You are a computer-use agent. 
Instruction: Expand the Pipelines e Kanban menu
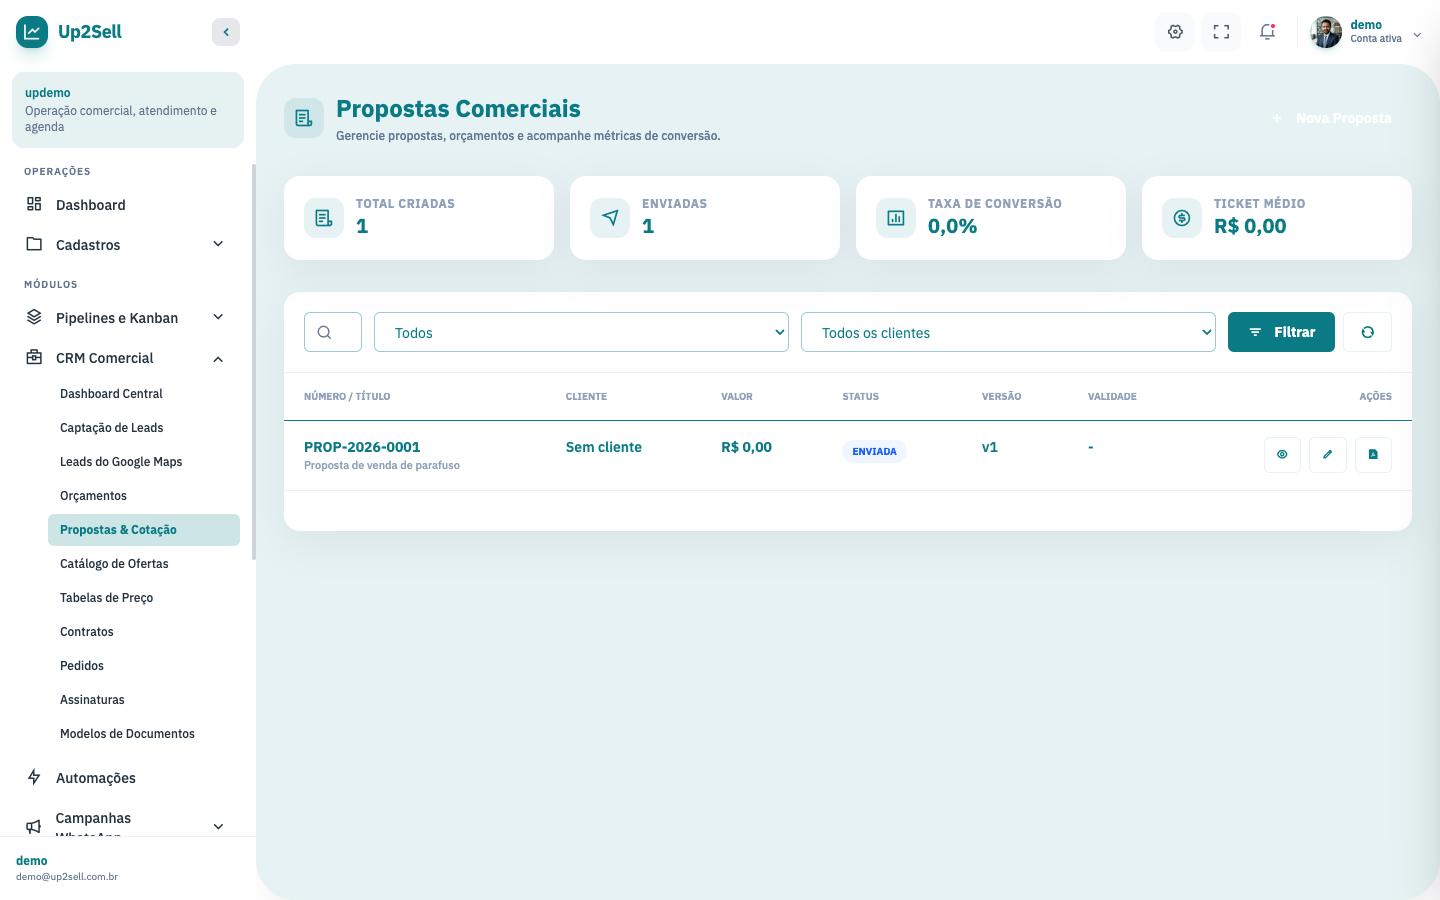128,318
